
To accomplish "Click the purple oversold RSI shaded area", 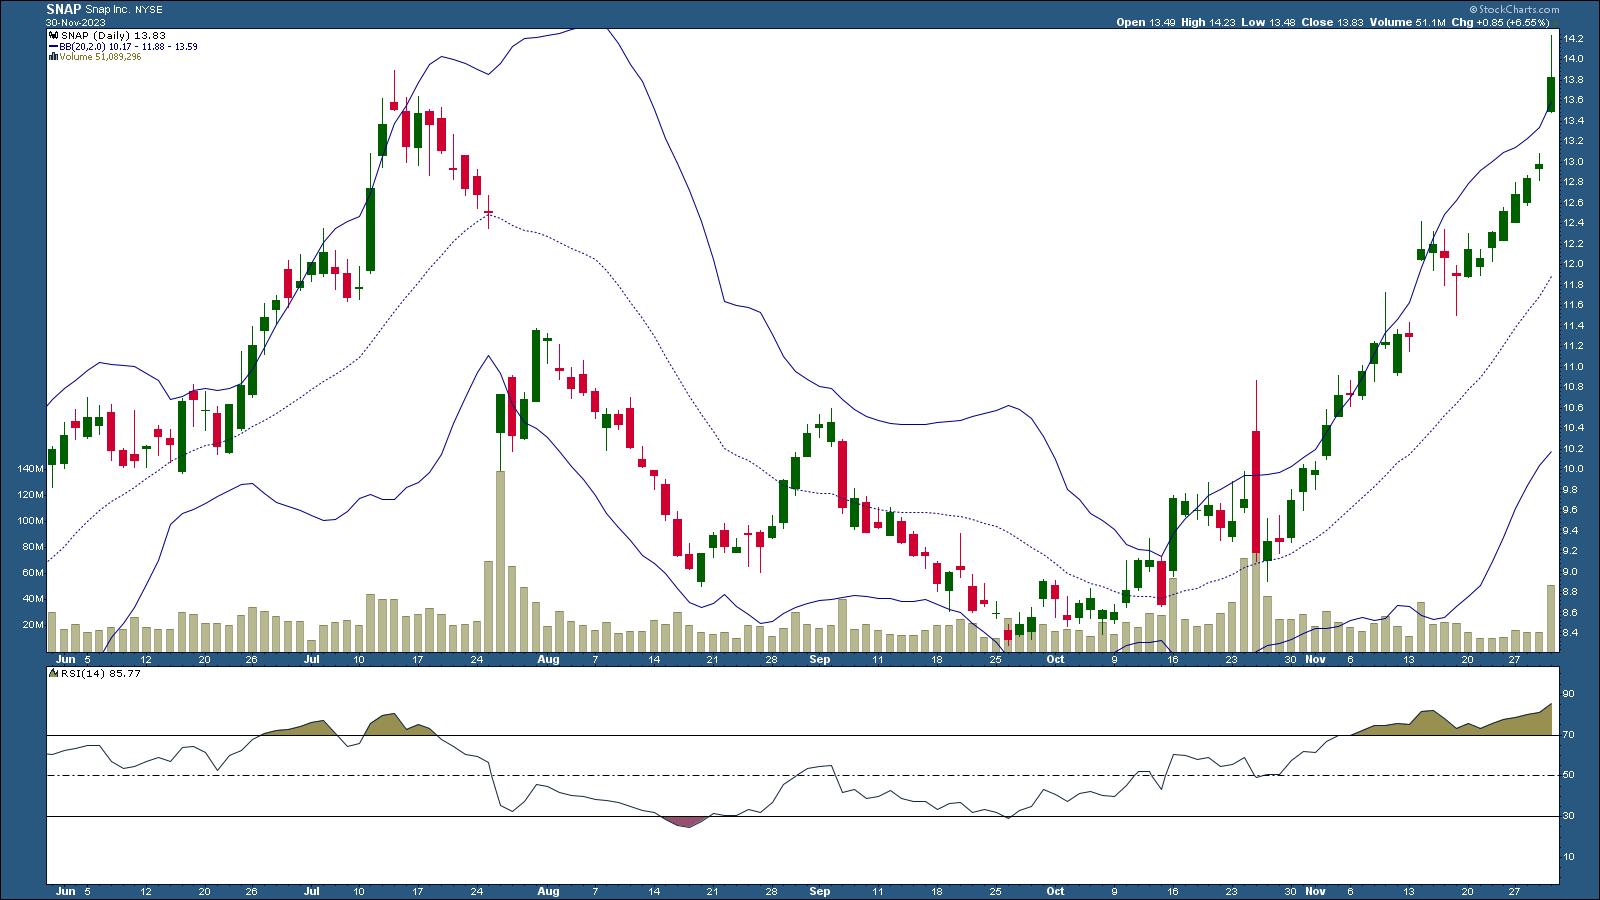I will click(x=686, y=822).
